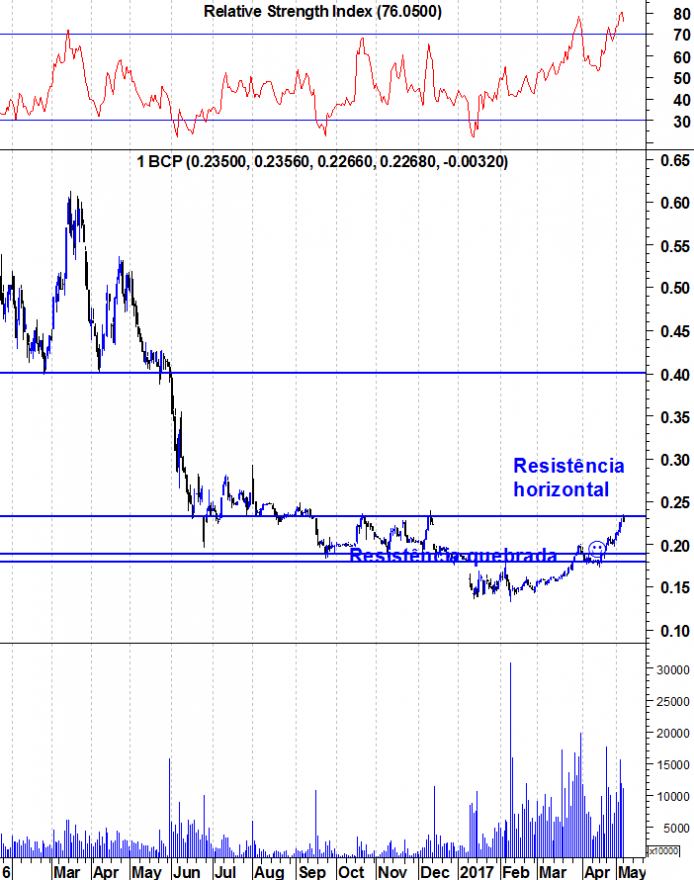Click the Aug month label
Image resolution: width=694 pixels, height=880 pixels.
pyautogui.click(x=268, y=872)
